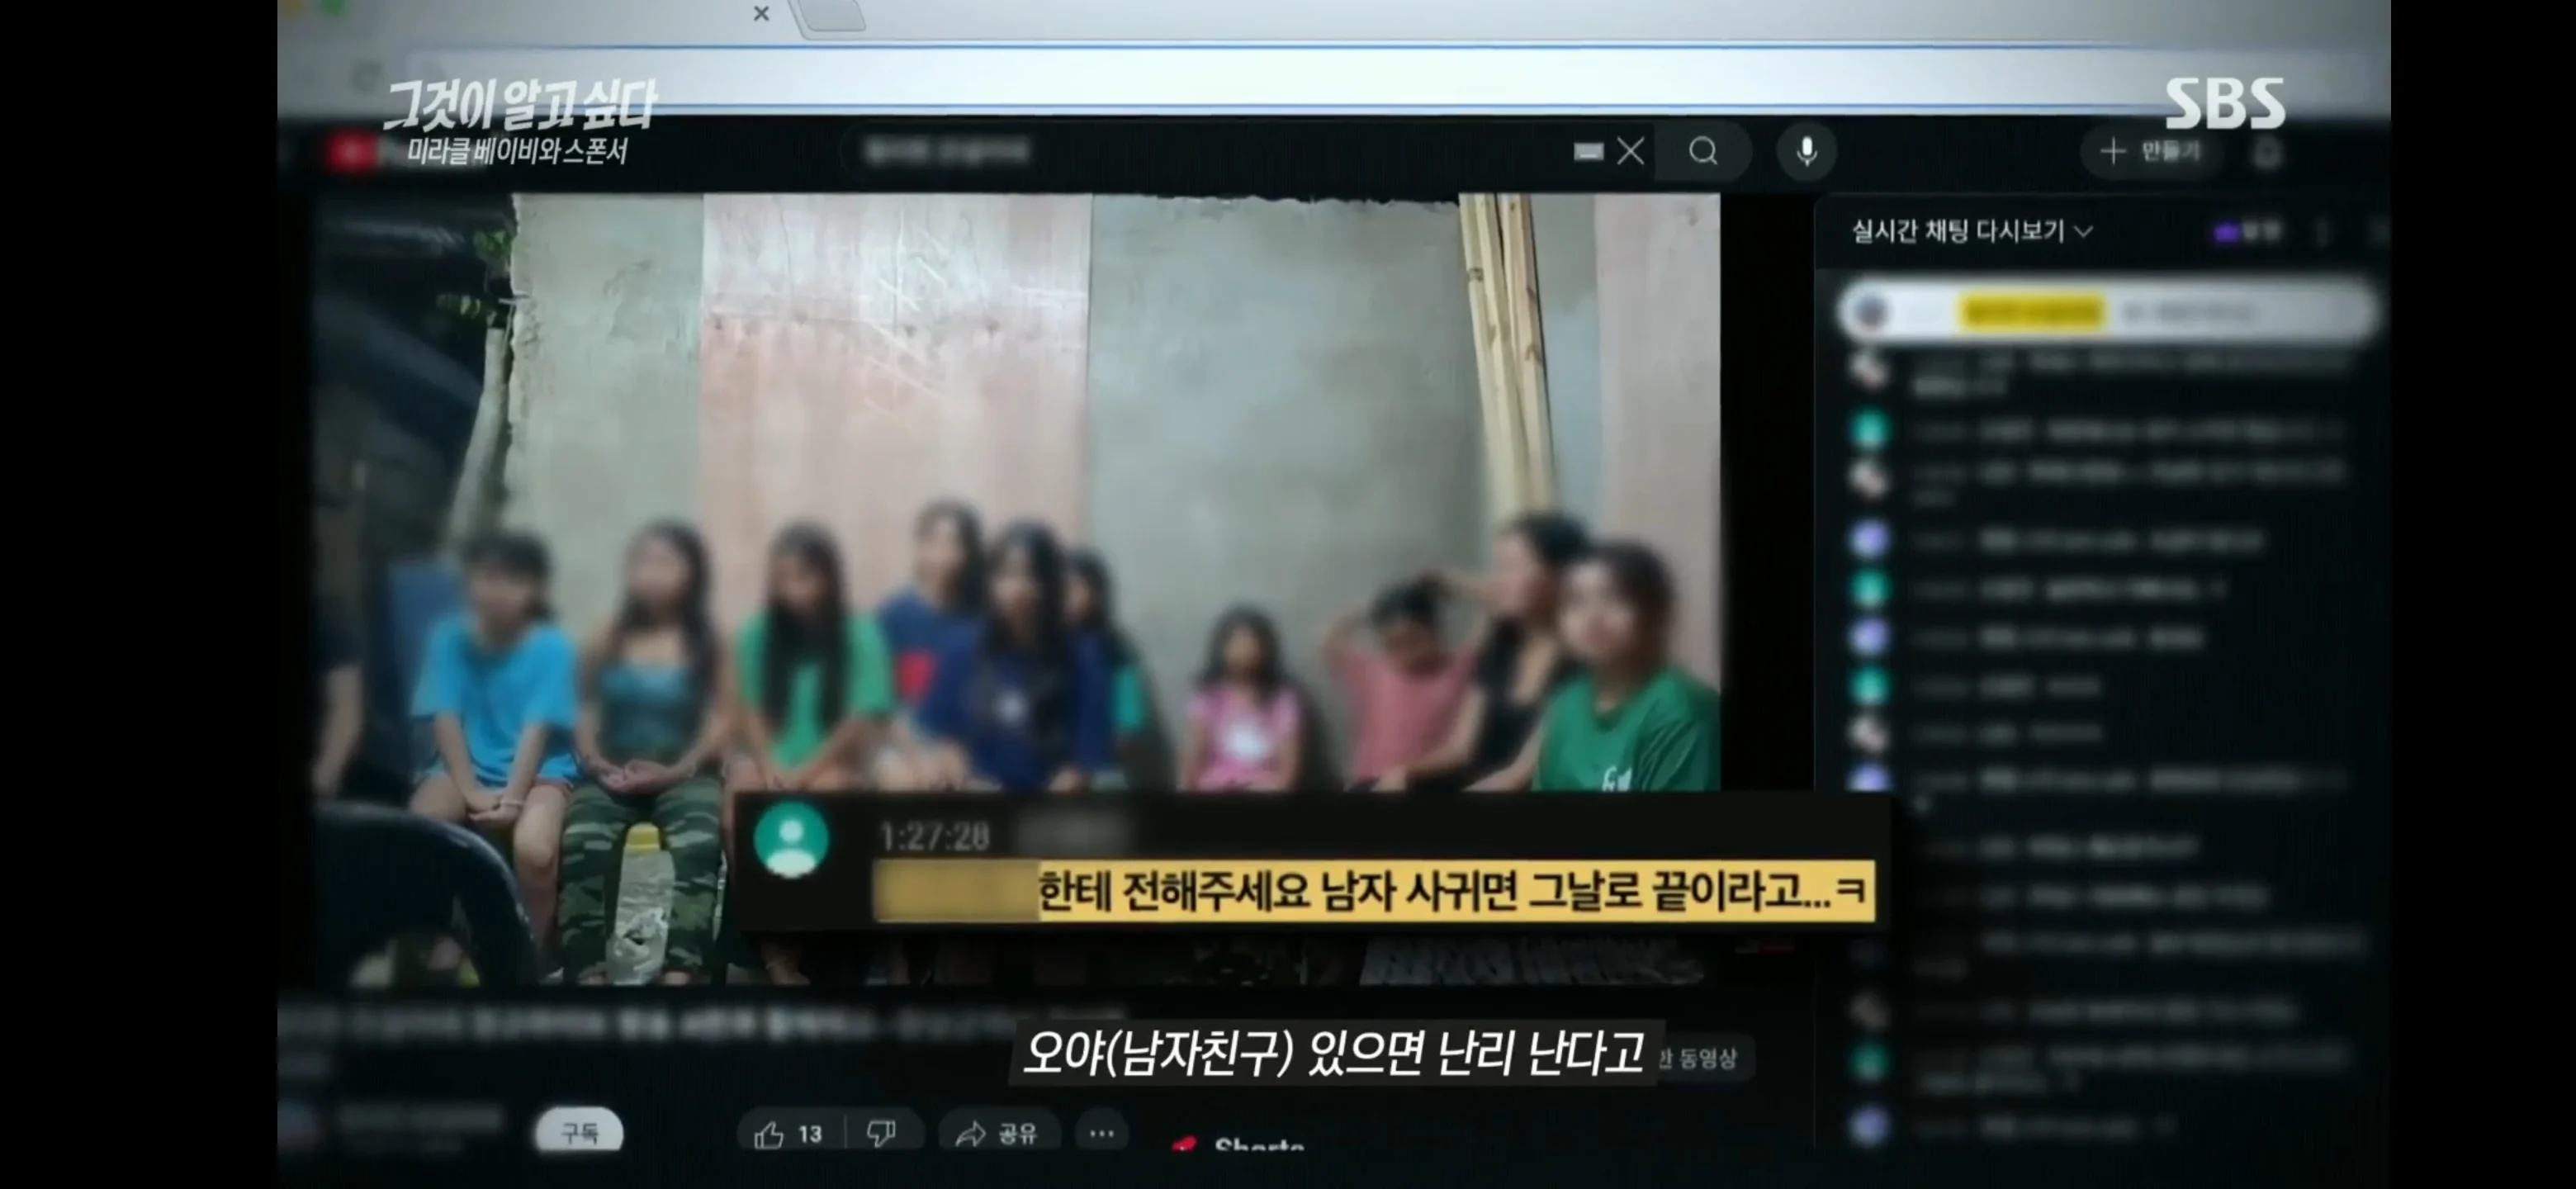
Task: Click the magnifier search button
Action: pyautogui.click(x=1703, y=152)
